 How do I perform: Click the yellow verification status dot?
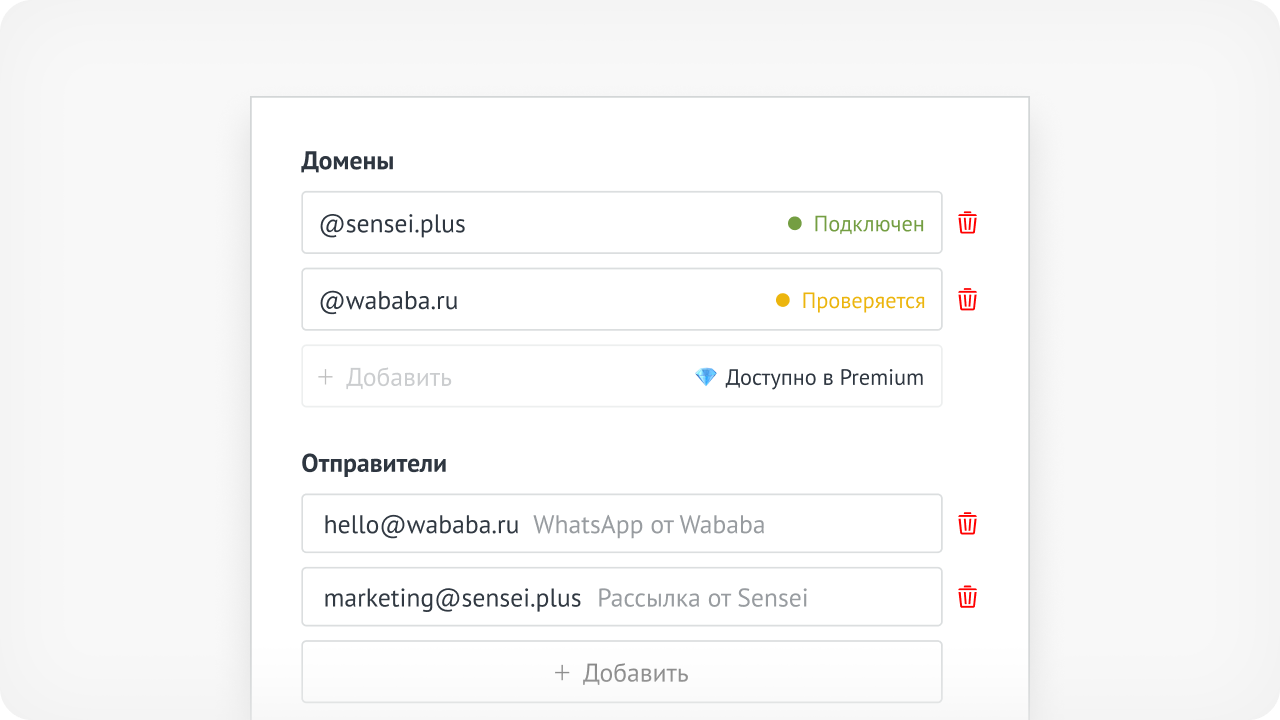point(783,300)
